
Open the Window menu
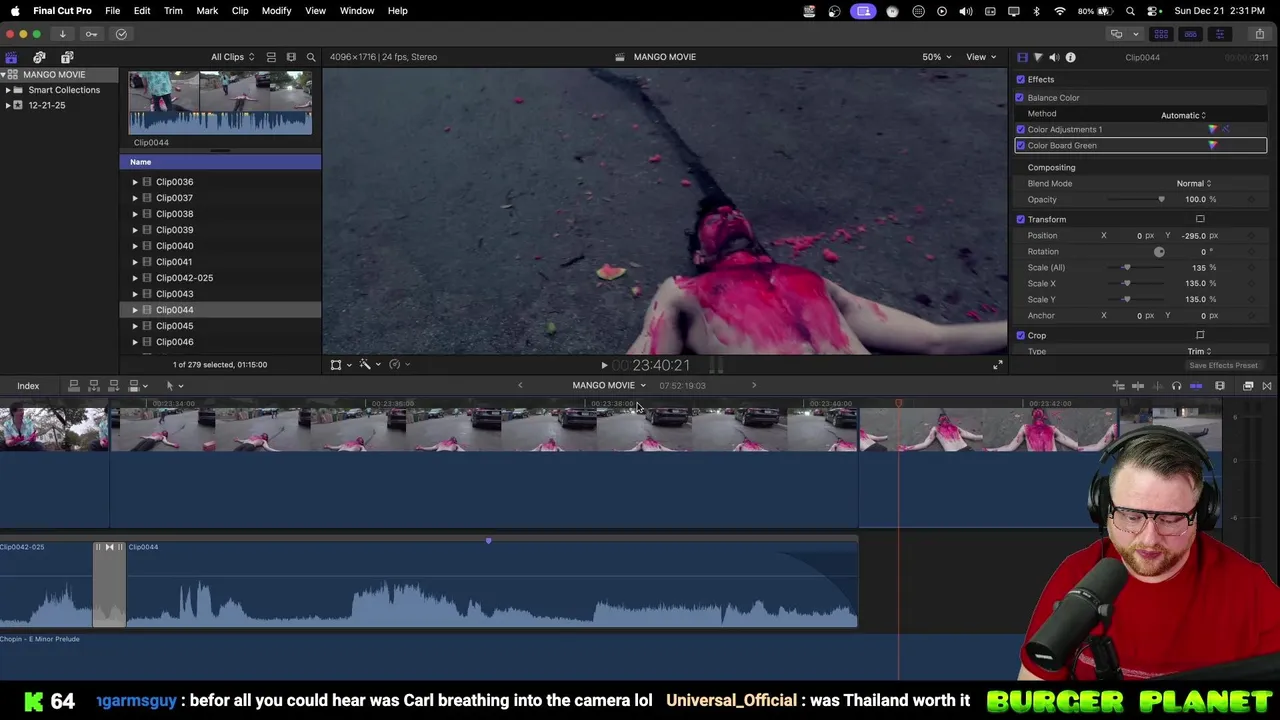point(357,11)
